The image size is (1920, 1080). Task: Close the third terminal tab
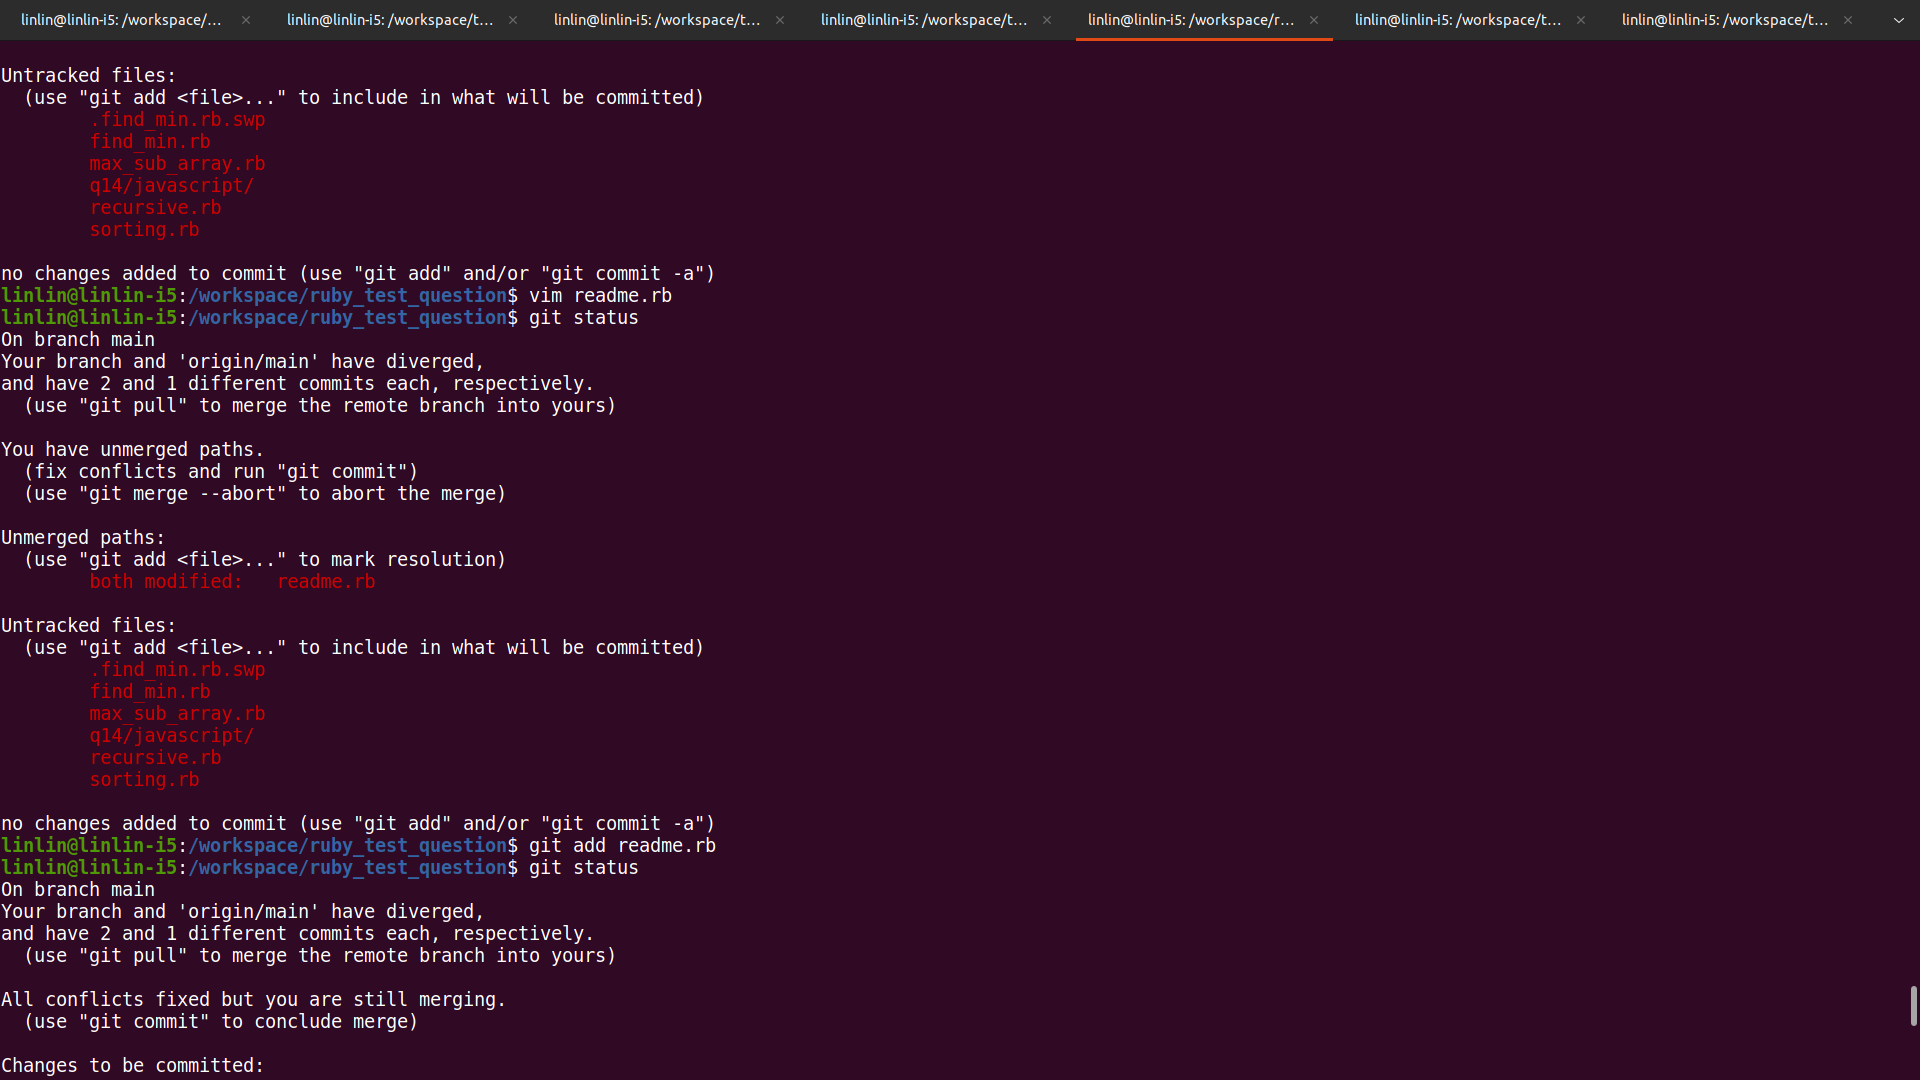point(780,20)
